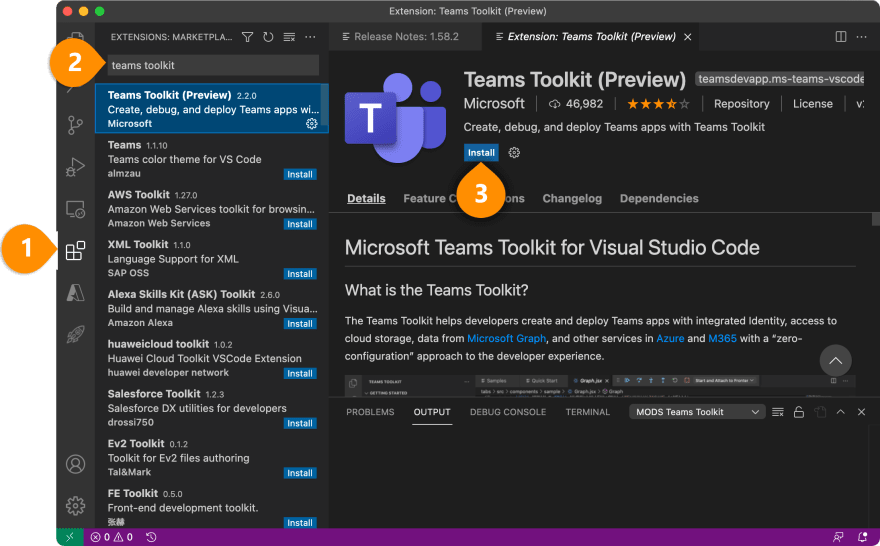880x546 pixels.
Task: Click the teamsdevapp.ms-teams-vscode identifier badge
Action: [781, 79]
